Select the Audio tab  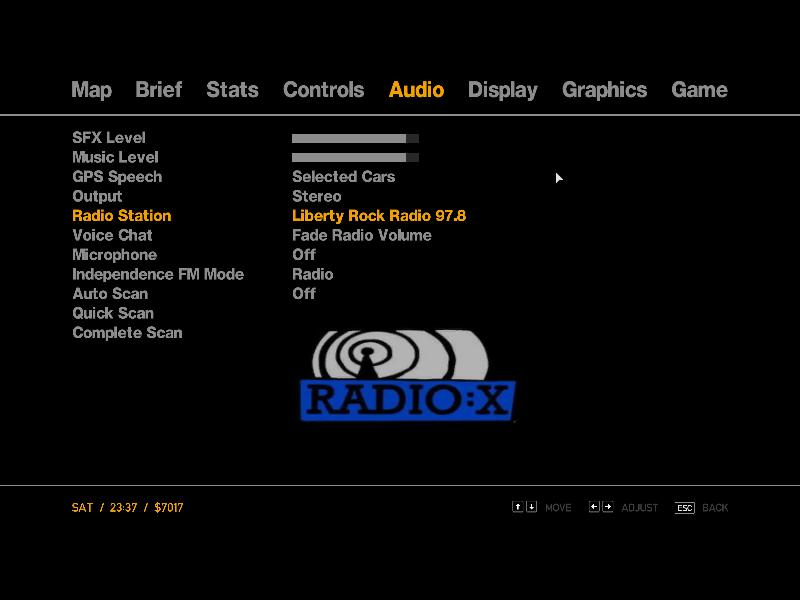(x=416, y=89)
